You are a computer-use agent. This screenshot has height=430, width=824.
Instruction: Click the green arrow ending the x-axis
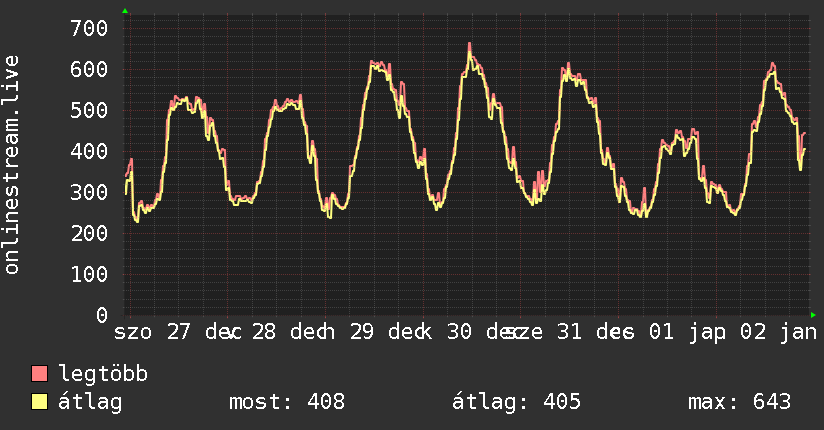[813, 315]
